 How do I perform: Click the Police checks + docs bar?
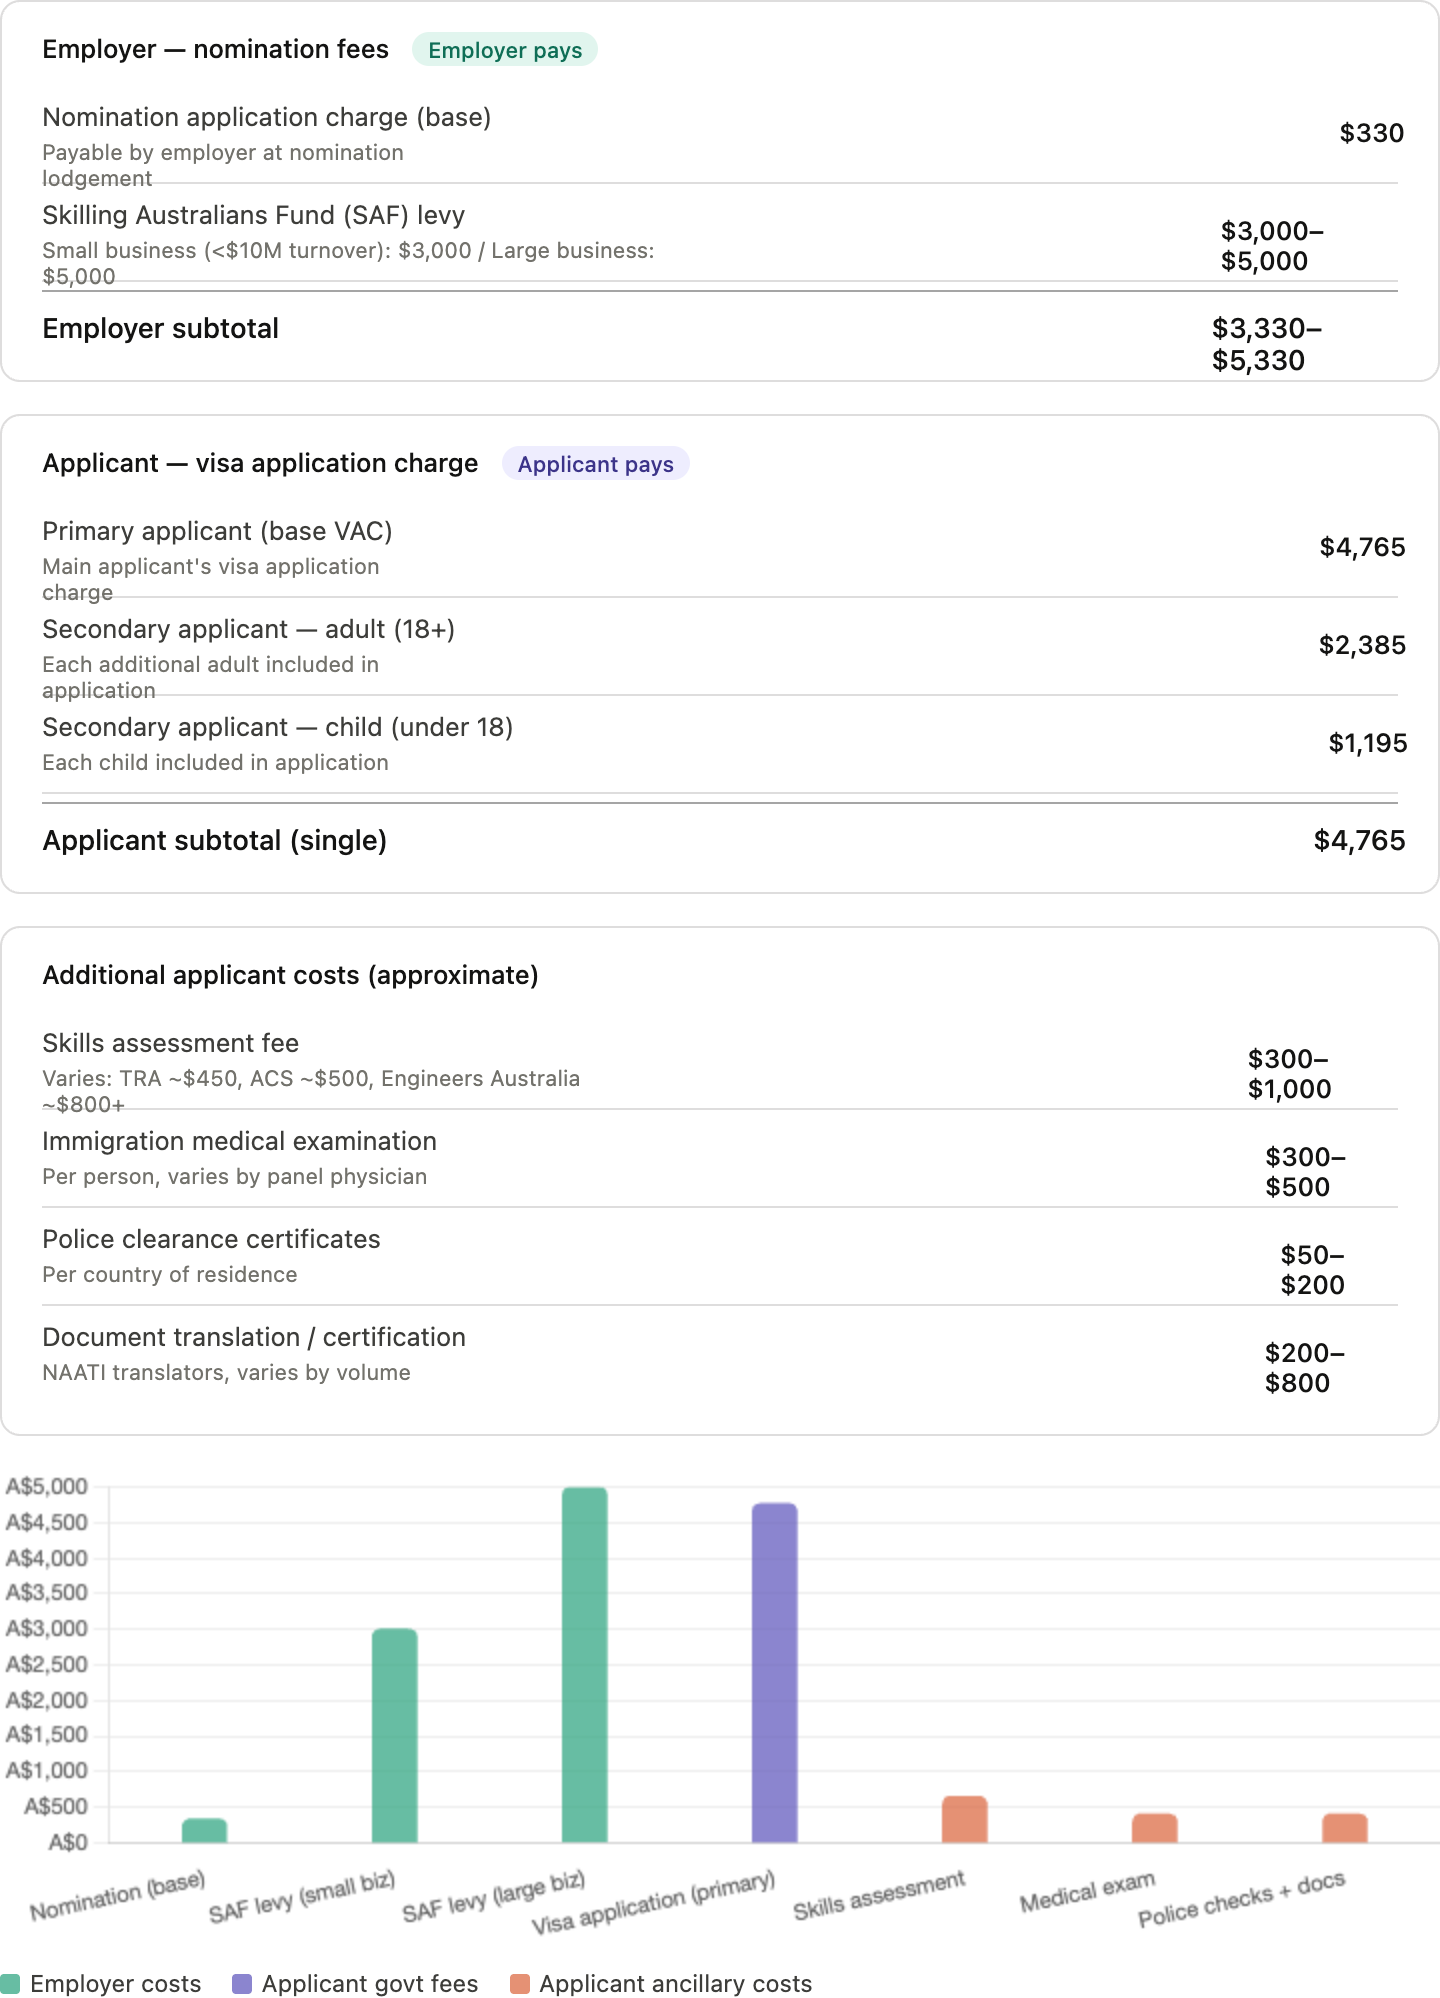coord(1345,1827)
